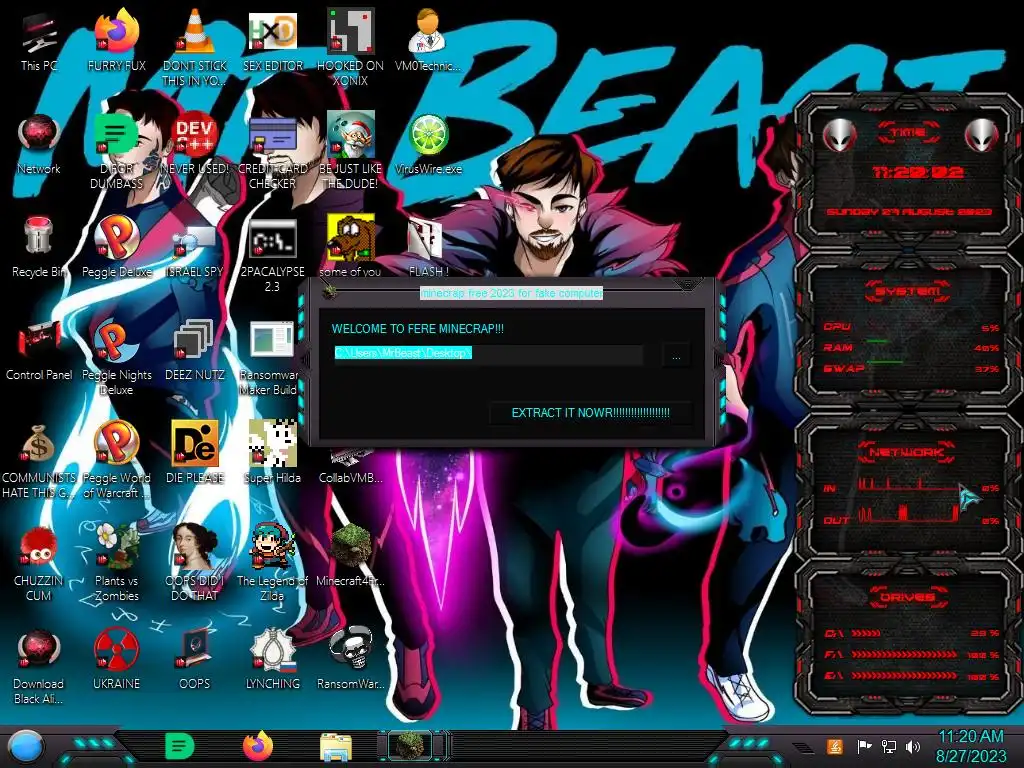This screenshot has width=1024, height=768.
Task: Select the DIE PLEASE De icon
Action: tap(195, 453)
